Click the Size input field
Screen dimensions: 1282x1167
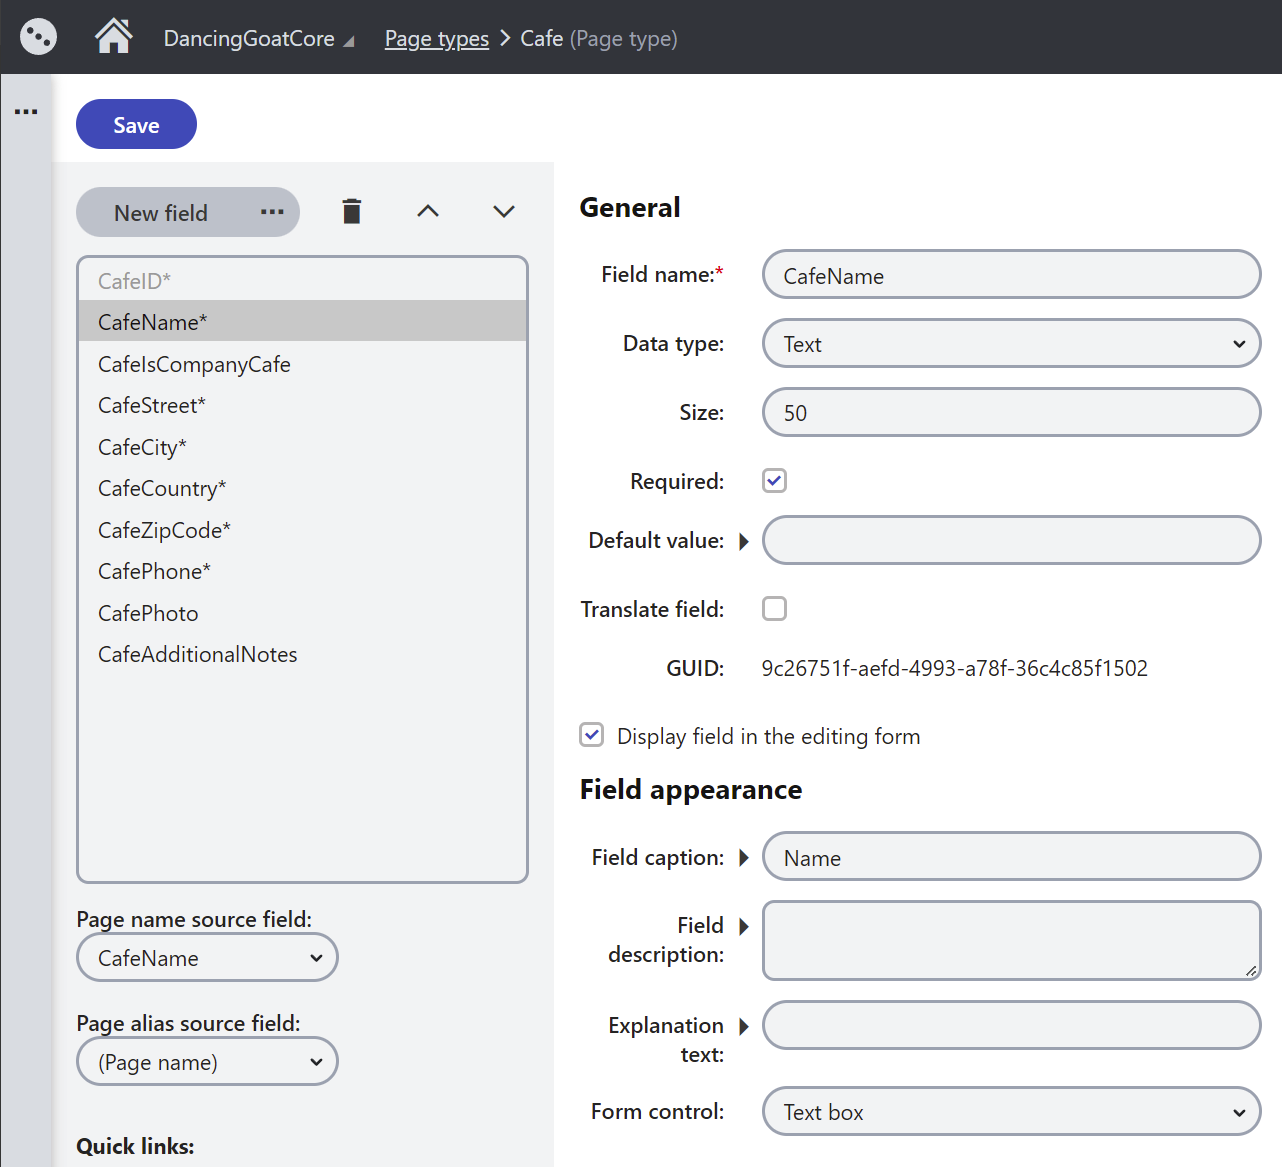point(1011,412)
